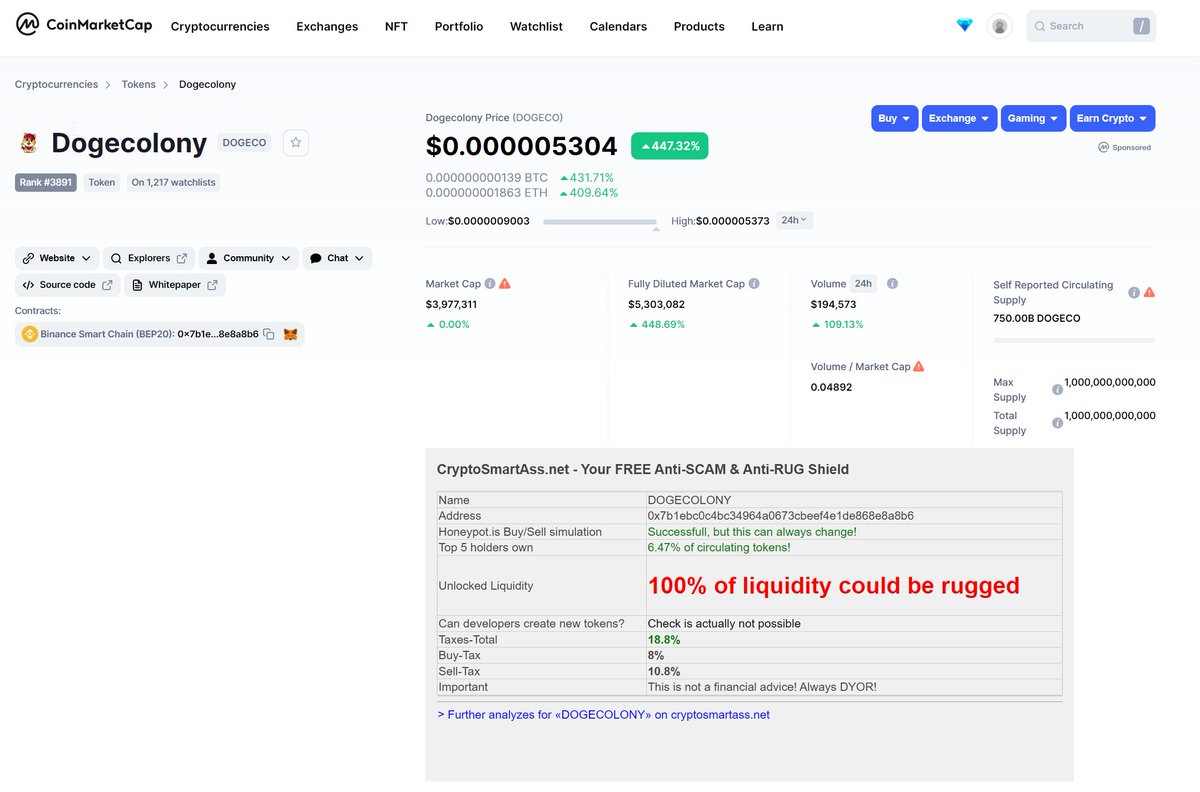This screenshot has height=792, width=1200.
Task: Add Dogecolony to watchlist with star
Action: 296,143
